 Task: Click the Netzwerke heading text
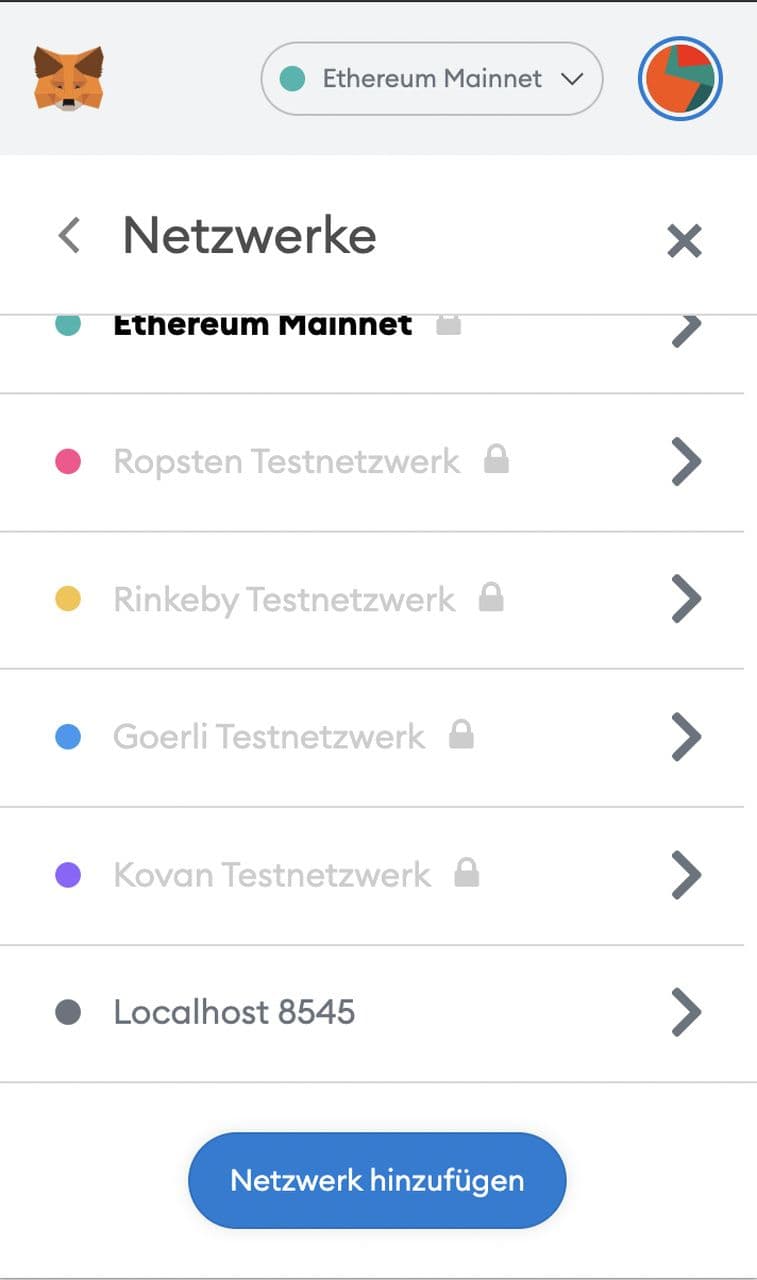249,236
